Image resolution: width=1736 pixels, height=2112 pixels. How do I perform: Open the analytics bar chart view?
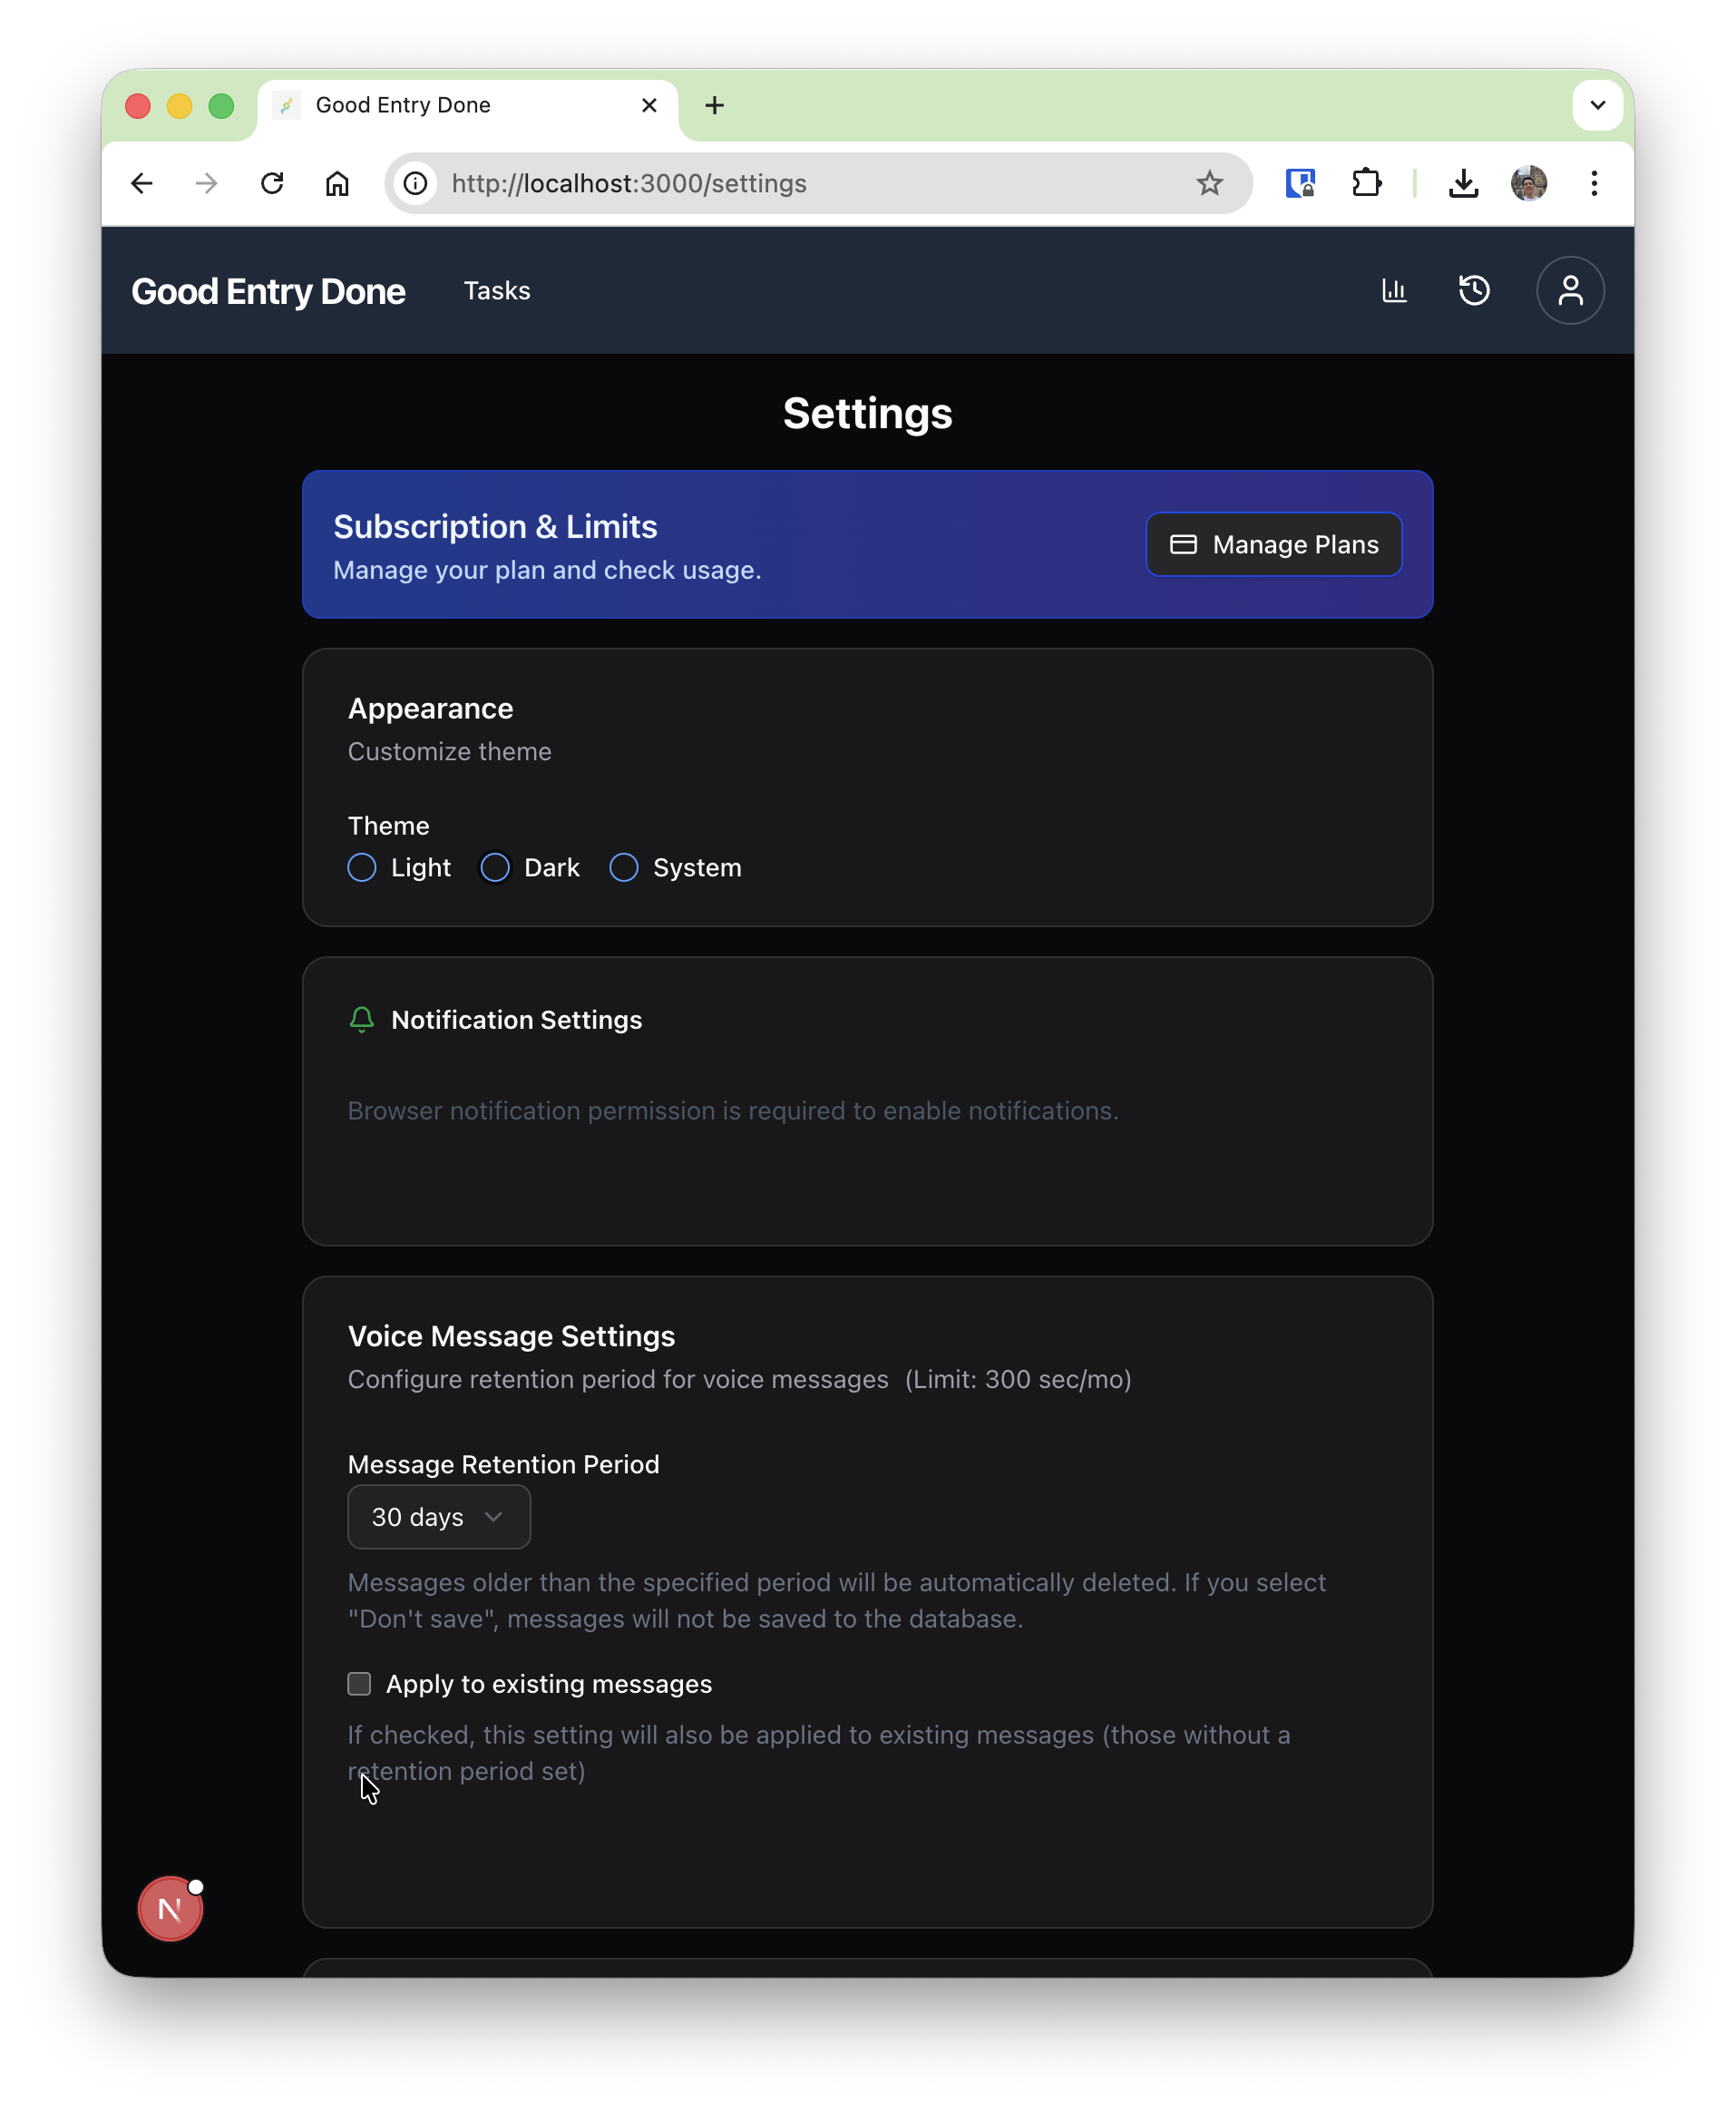point(1394,291)
